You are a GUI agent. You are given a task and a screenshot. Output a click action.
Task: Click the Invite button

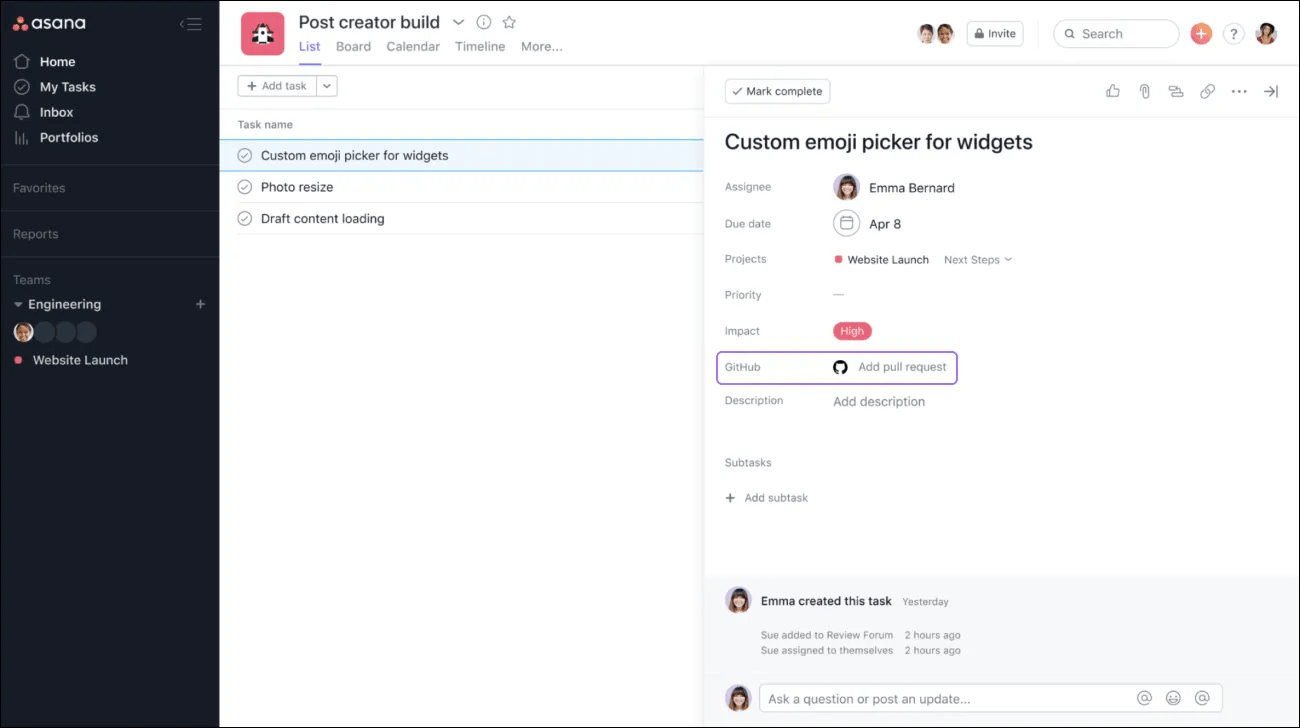click(x=994, y=33)
